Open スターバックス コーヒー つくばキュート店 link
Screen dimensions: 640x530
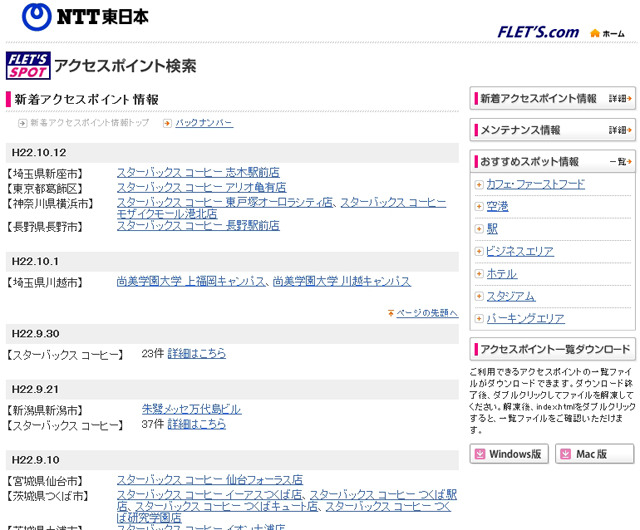(227, 507)
